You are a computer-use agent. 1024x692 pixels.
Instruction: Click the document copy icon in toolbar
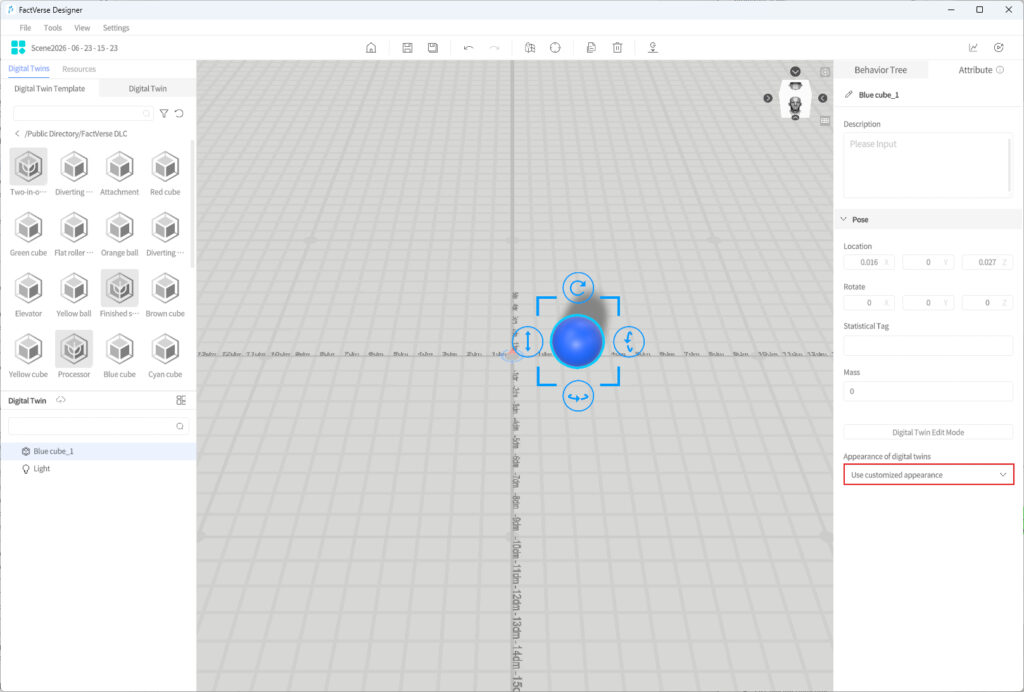pyautogui.click(x=591, y=48)
